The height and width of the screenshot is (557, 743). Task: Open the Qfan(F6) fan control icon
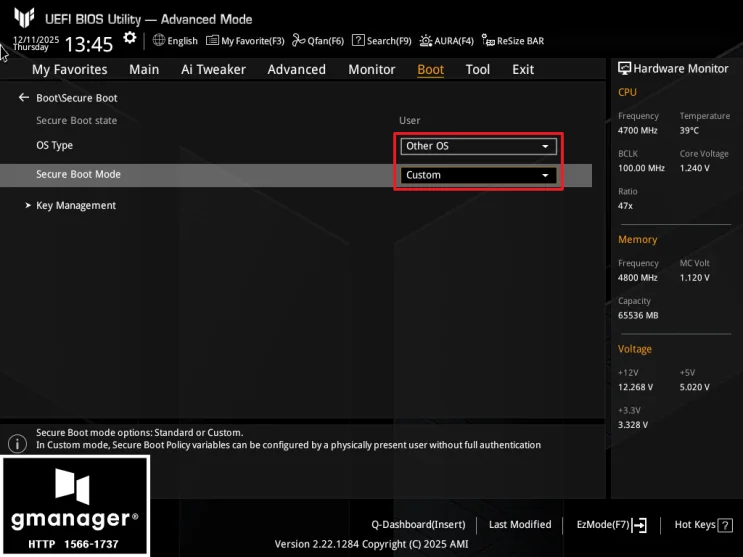coord(299,40)
